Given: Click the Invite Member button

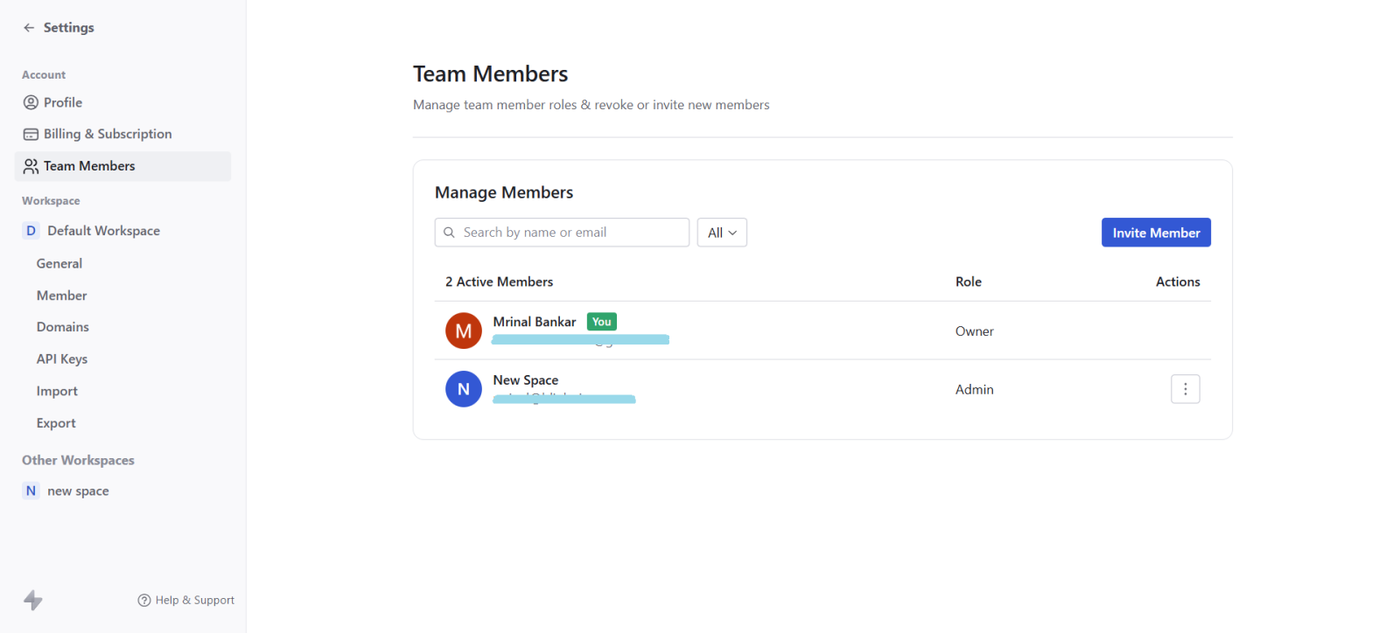Looking at the screenshot, I should coord(1156,233).
